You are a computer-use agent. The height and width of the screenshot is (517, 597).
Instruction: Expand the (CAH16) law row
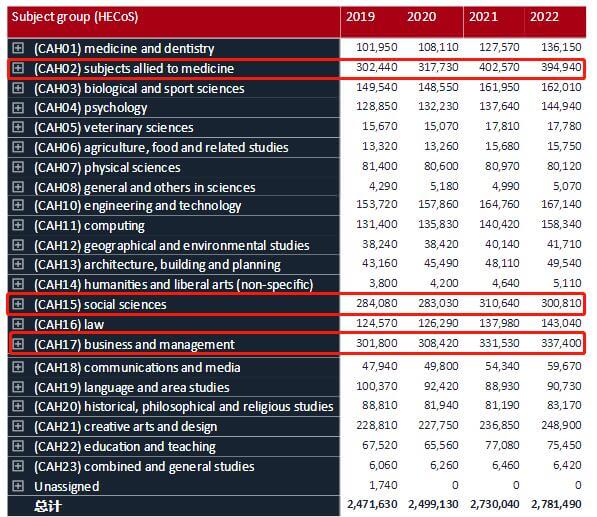(18, 324)
